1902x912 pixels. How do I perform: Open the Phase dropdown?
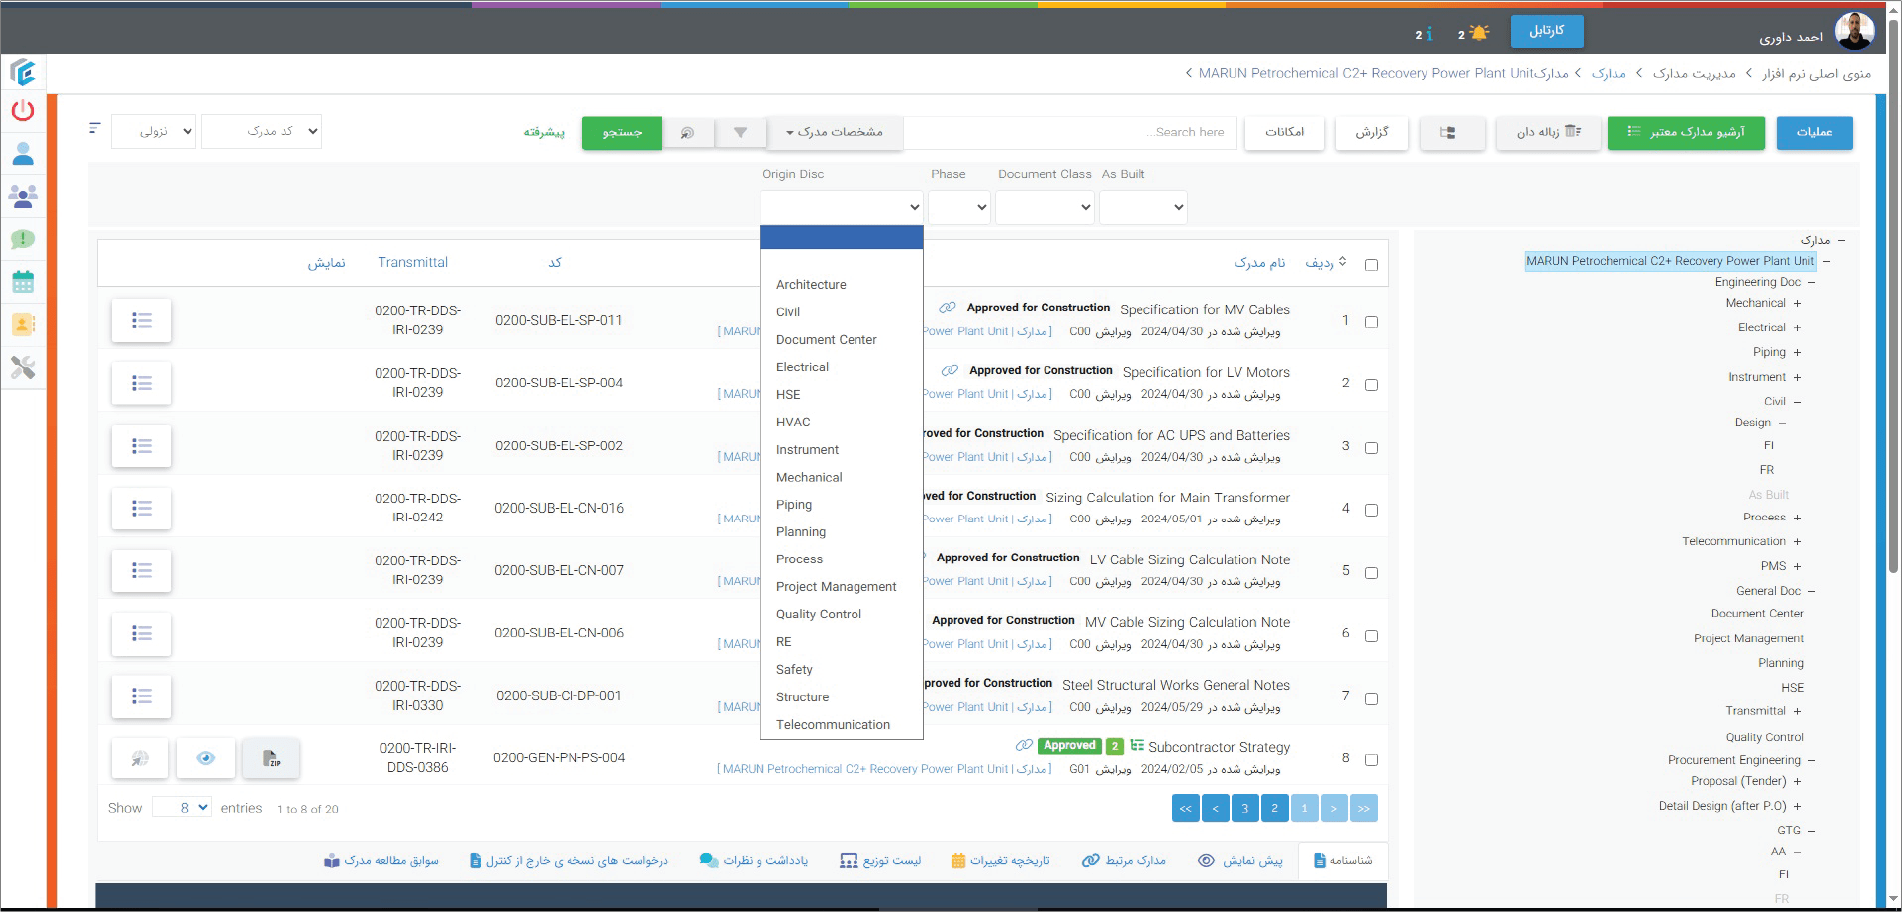(958, 207)
